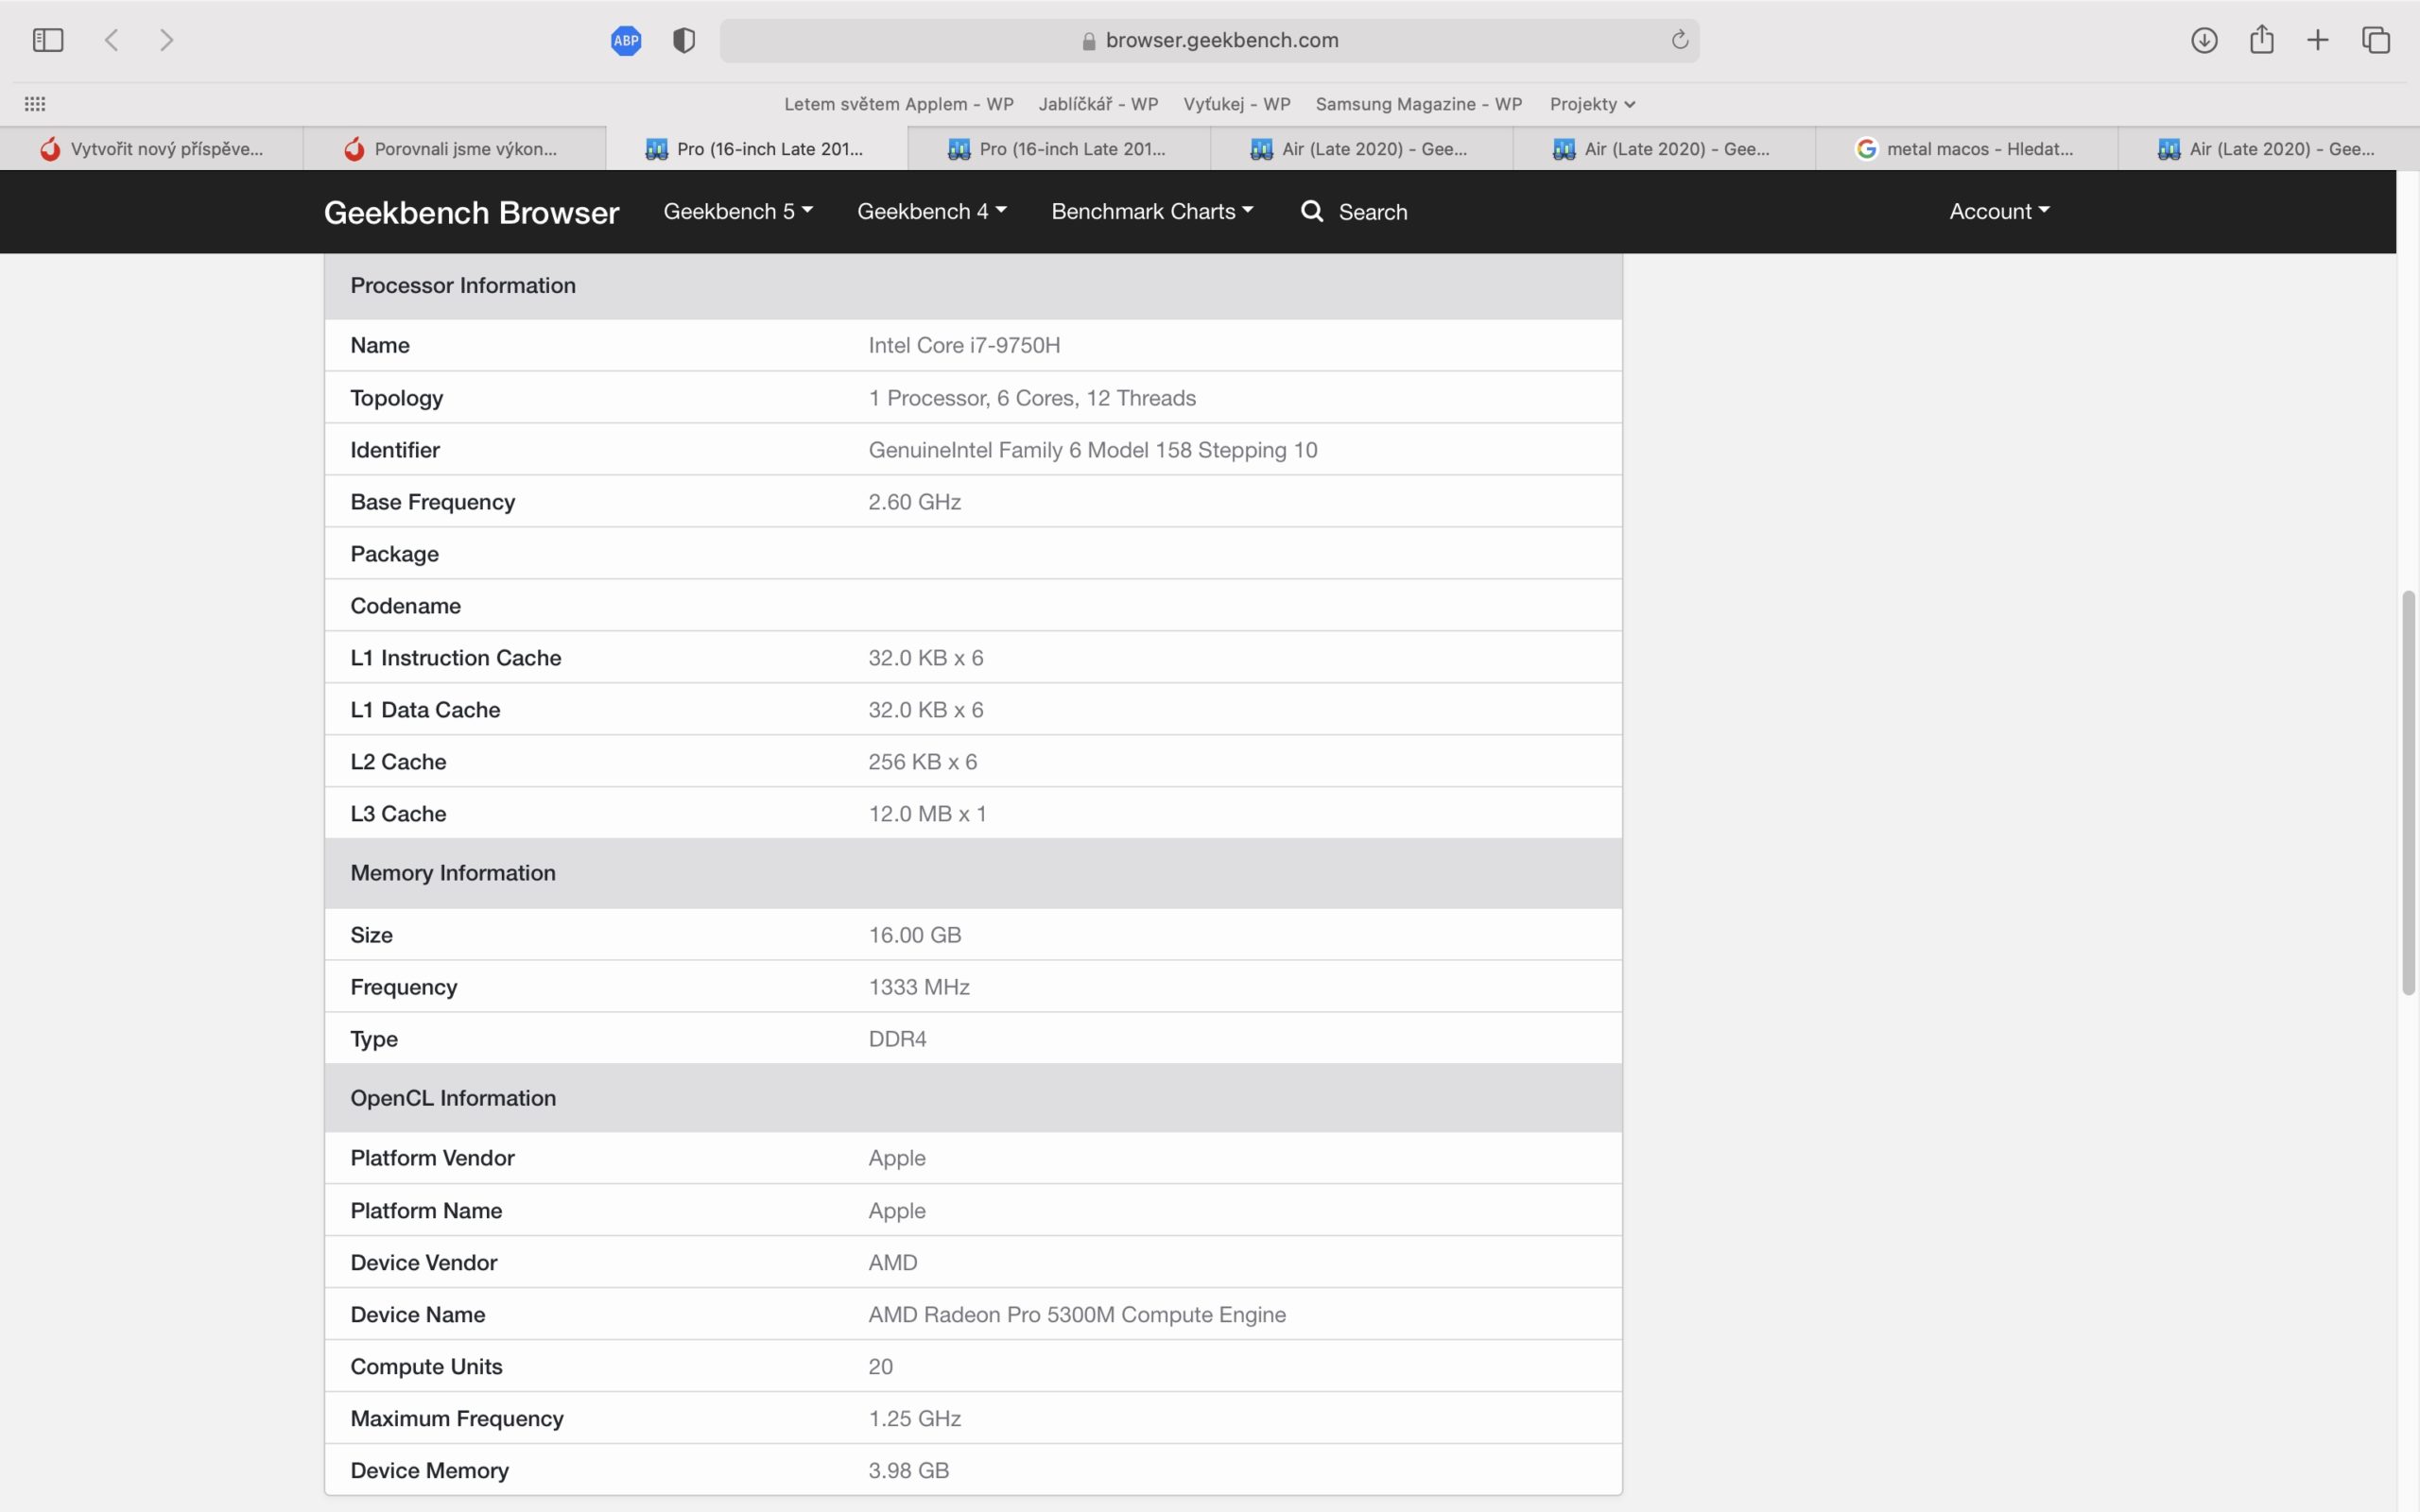Click the Geekbench search magnifier icon
Screen dimensions: 2420x1512
click(1312, 211)
